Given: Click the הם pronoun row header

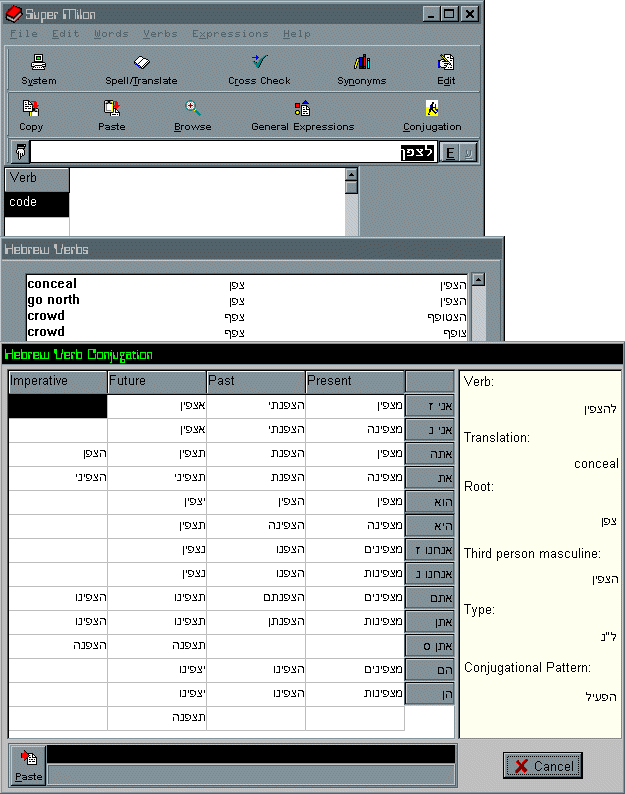Looking at the screenshot, I should point(429,670).
